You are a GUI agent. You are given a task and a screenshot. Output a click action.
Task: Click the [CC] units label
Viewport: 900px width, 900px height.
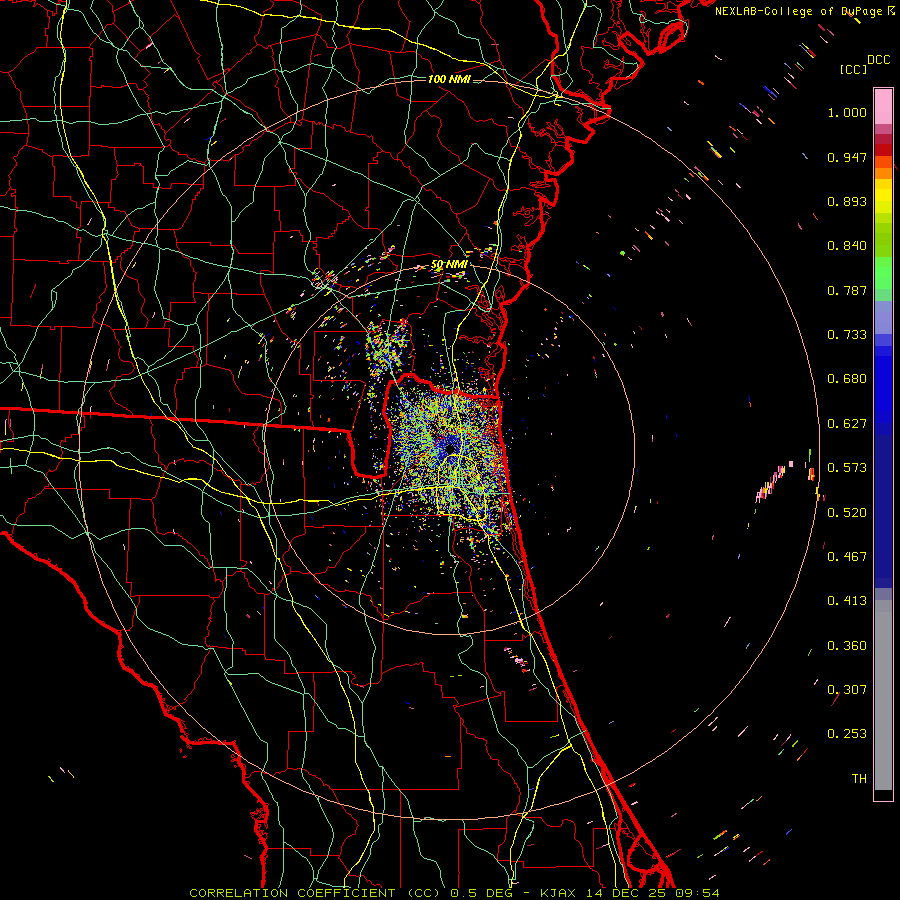[854, 69]
